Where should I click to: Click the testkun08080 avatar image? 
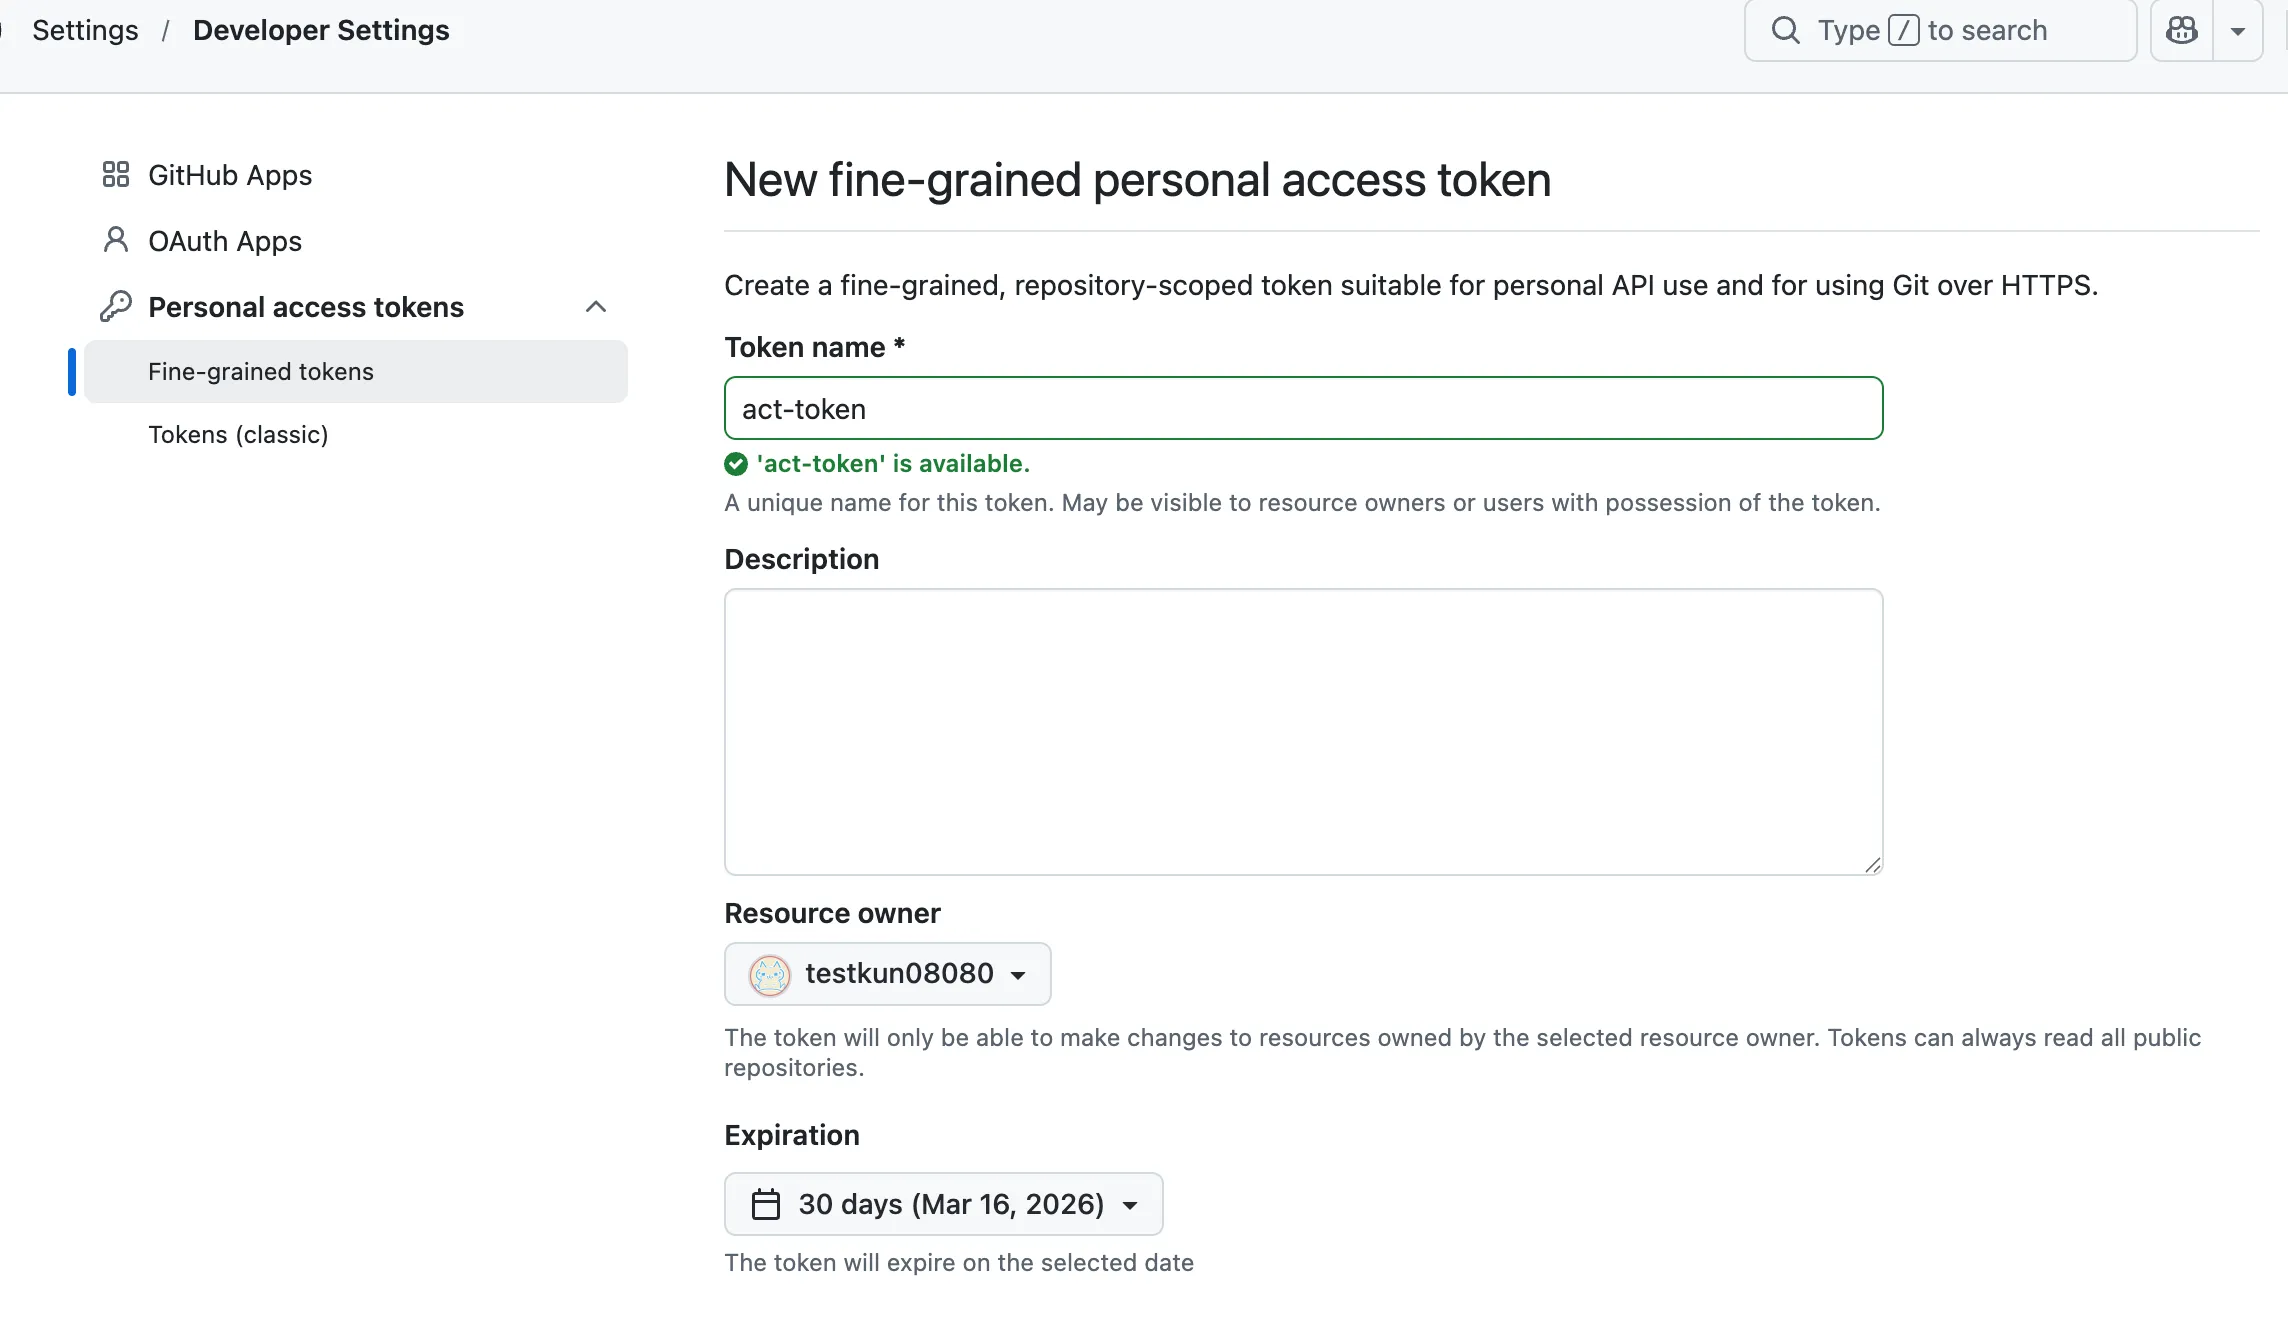click(x=770, y=974)
